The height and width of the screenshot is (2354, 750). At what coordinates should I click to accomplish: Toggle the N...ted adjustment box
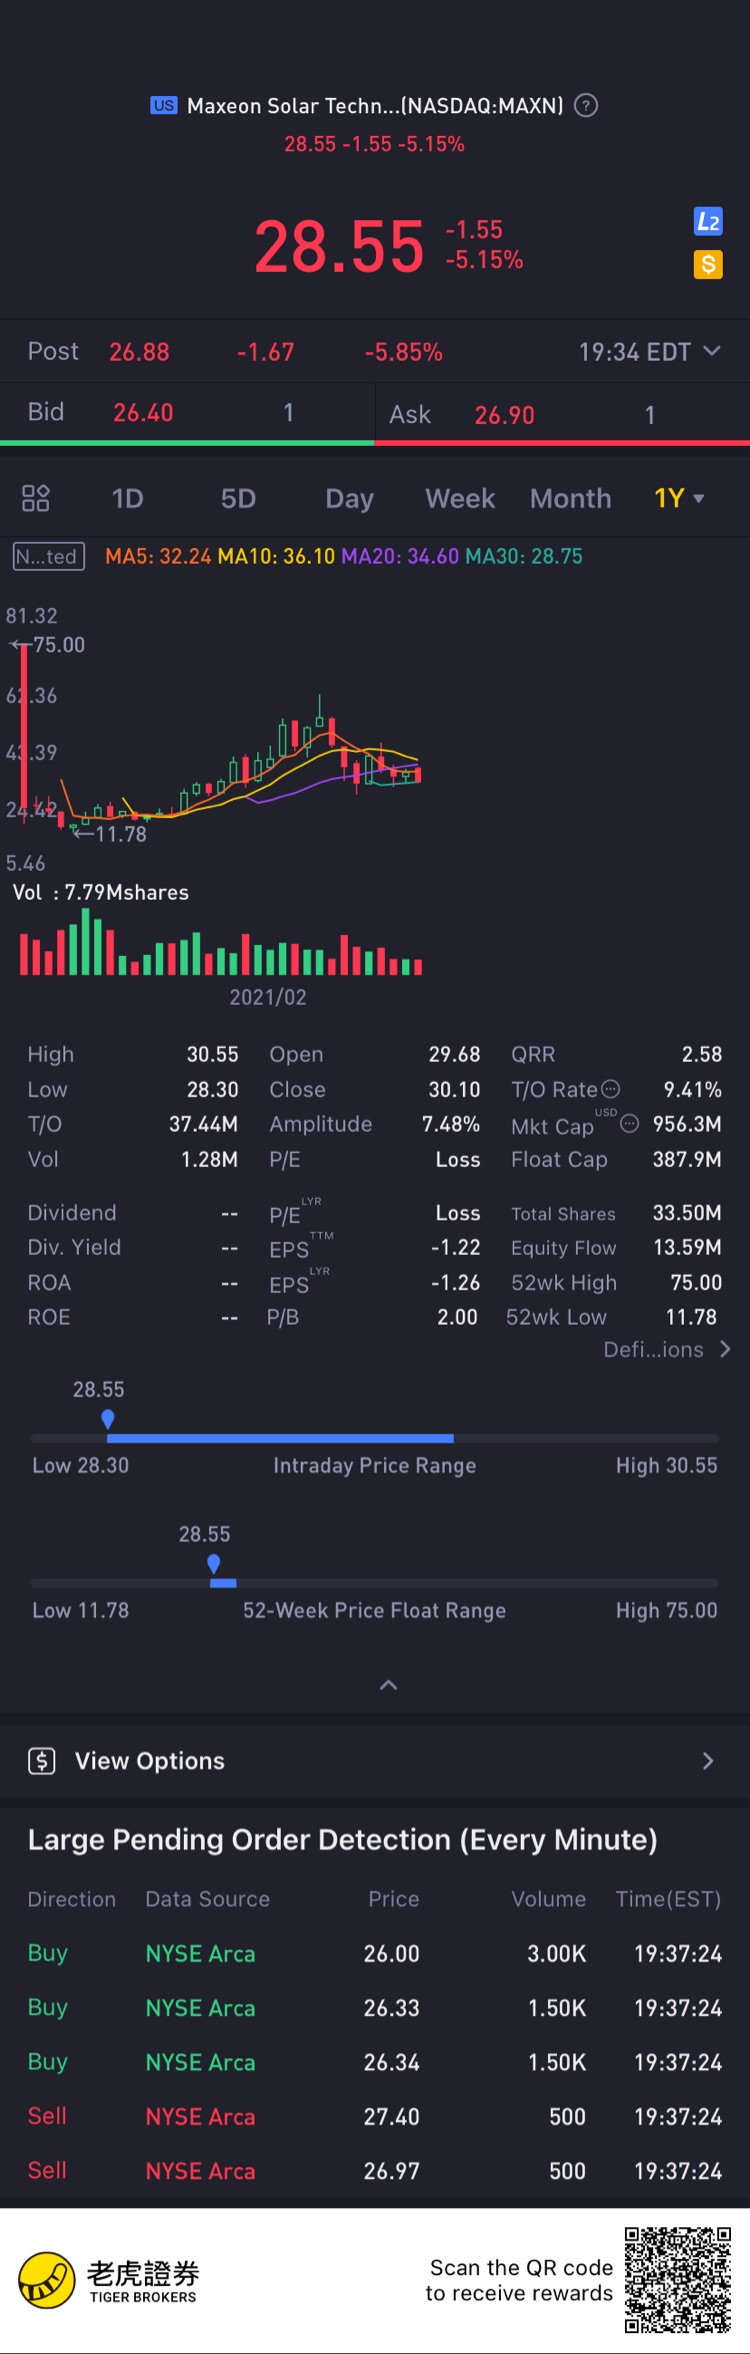tap(48, 556)
